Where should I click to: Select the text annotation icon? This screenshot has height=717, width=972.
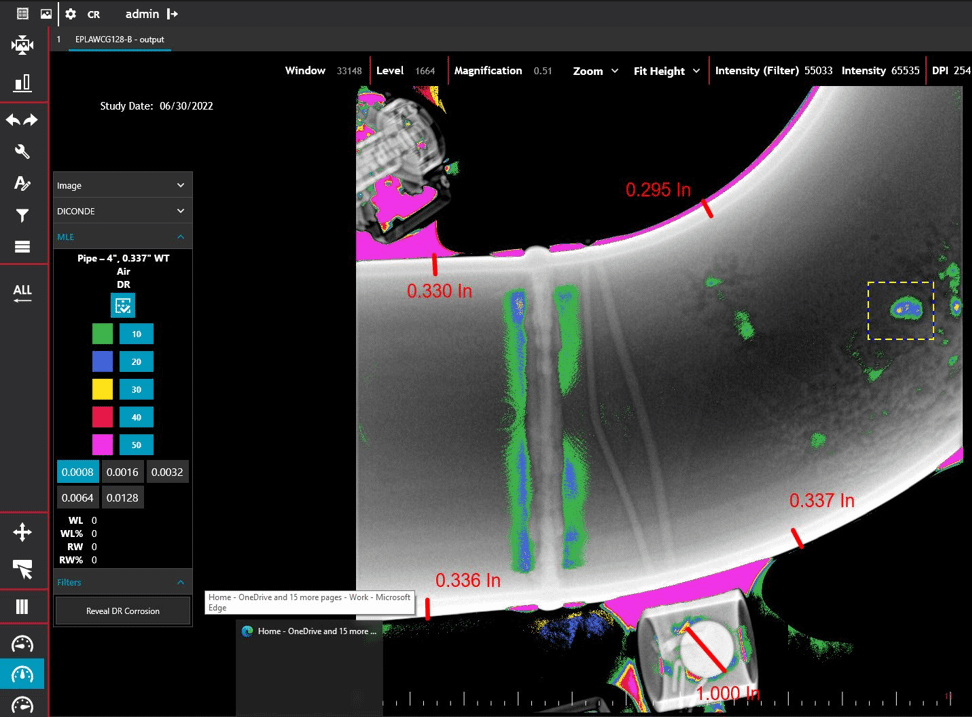click(22, 183)
